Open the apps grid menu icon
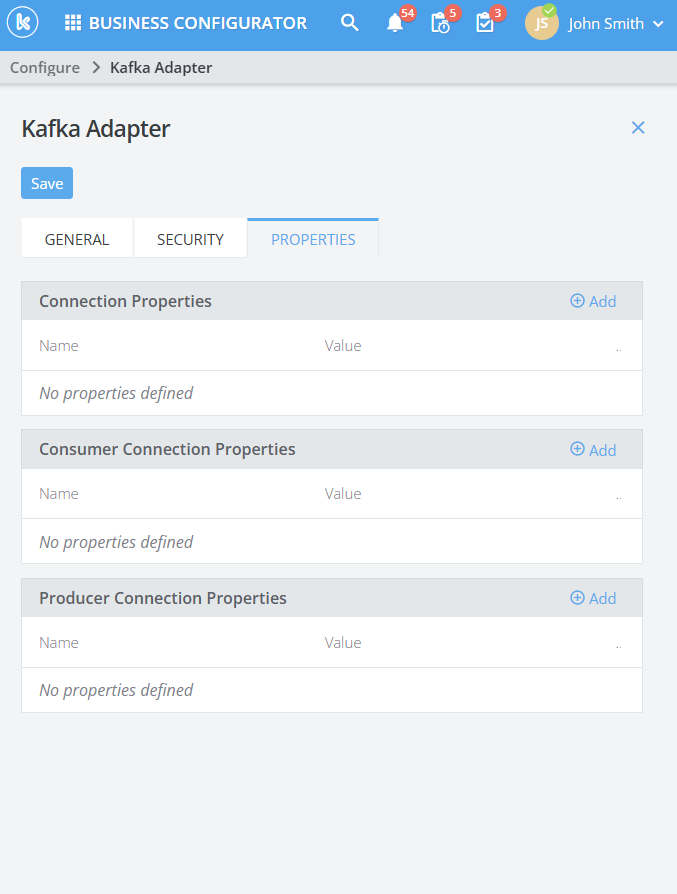677x894 pixels. pyautogui.click(x=73, y=23)
